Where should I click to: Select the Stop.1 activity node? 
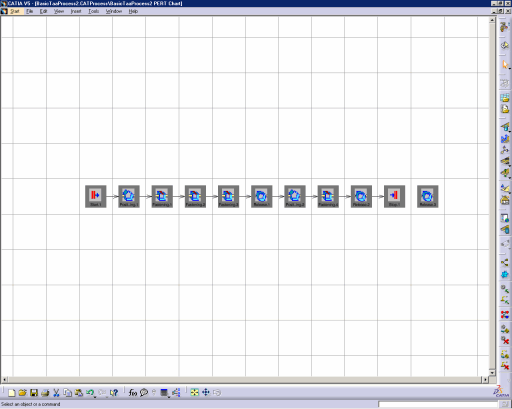point(394,196)
